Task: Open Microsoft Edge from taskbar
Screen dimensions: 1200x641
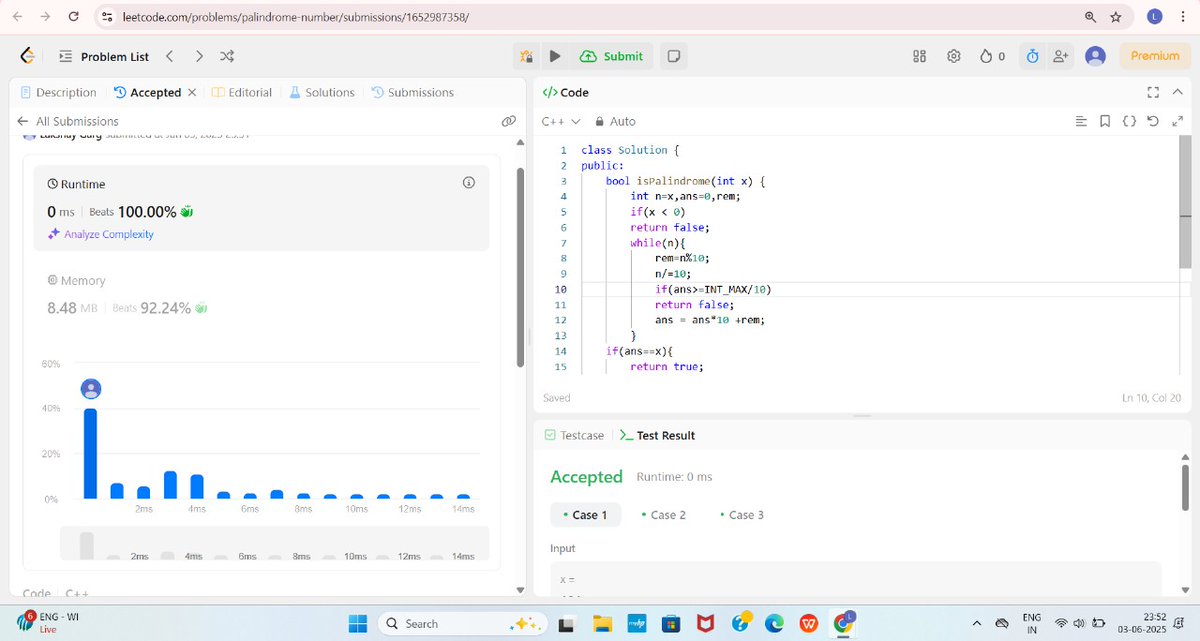Action: coord(774,623)
